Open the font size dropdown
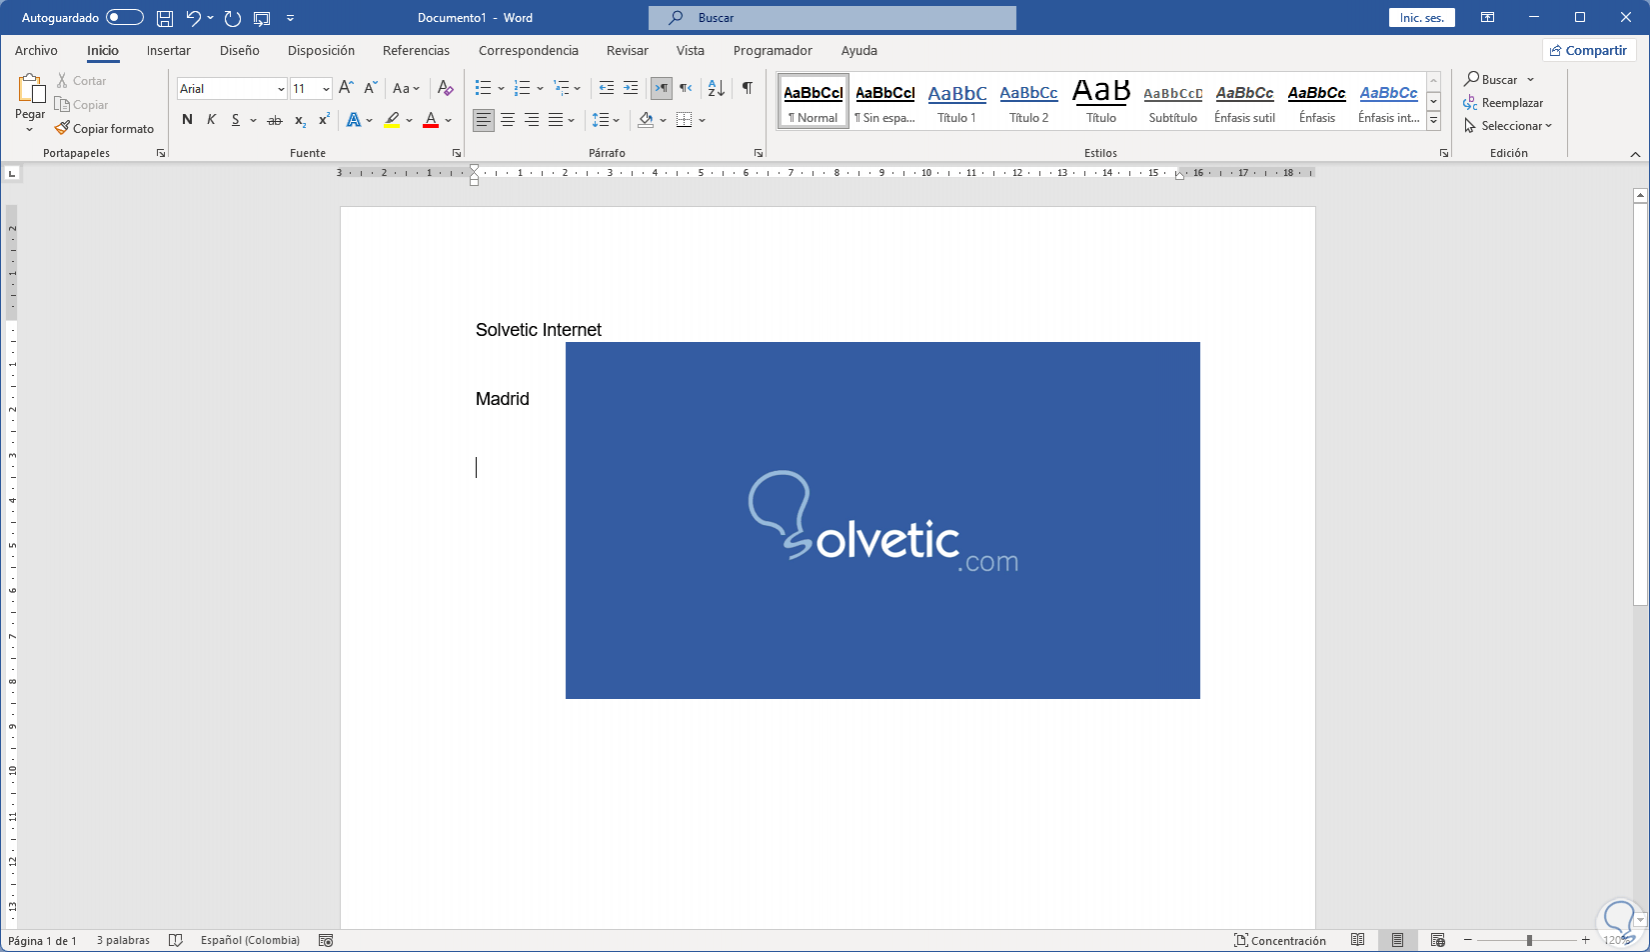This screenshot has width=1650, height=952. 325,89
